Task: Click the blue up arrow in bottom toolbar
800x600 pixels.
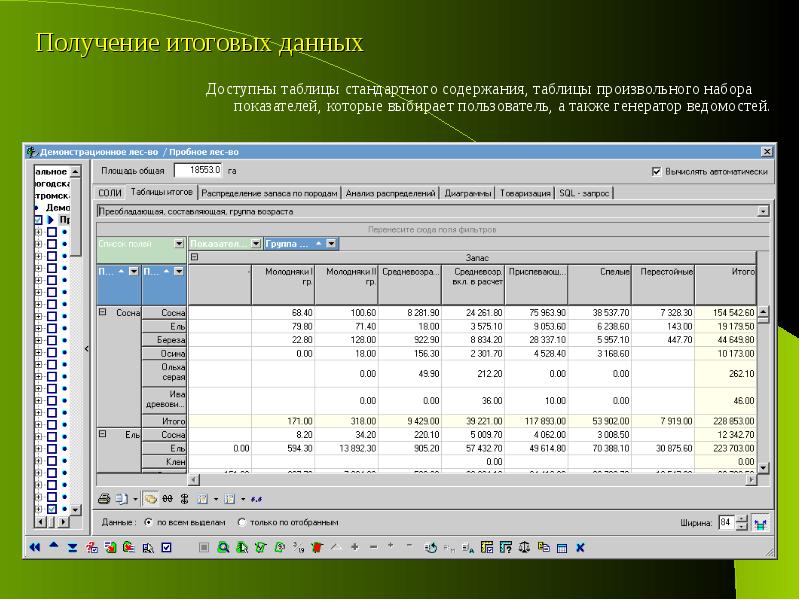Action: [x=53, y=547]
